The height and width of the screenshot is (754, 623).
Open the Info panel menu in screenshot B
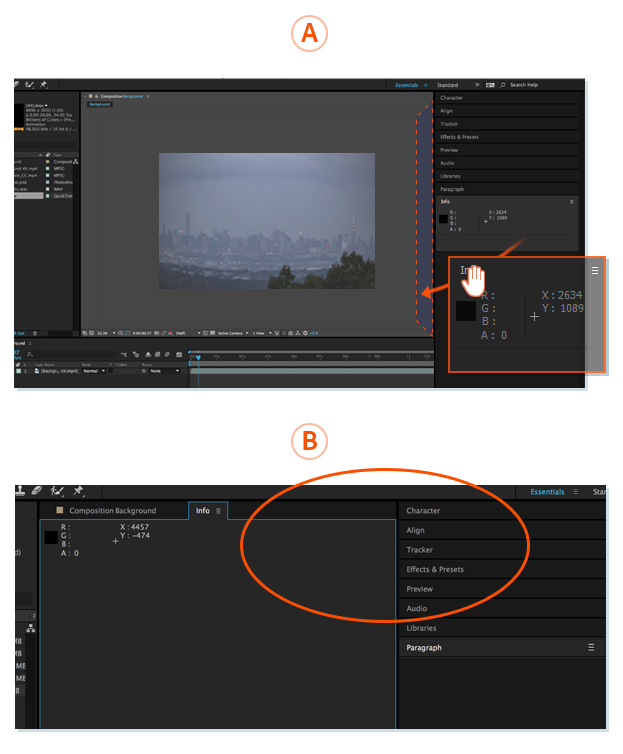(x=218, y=511)
